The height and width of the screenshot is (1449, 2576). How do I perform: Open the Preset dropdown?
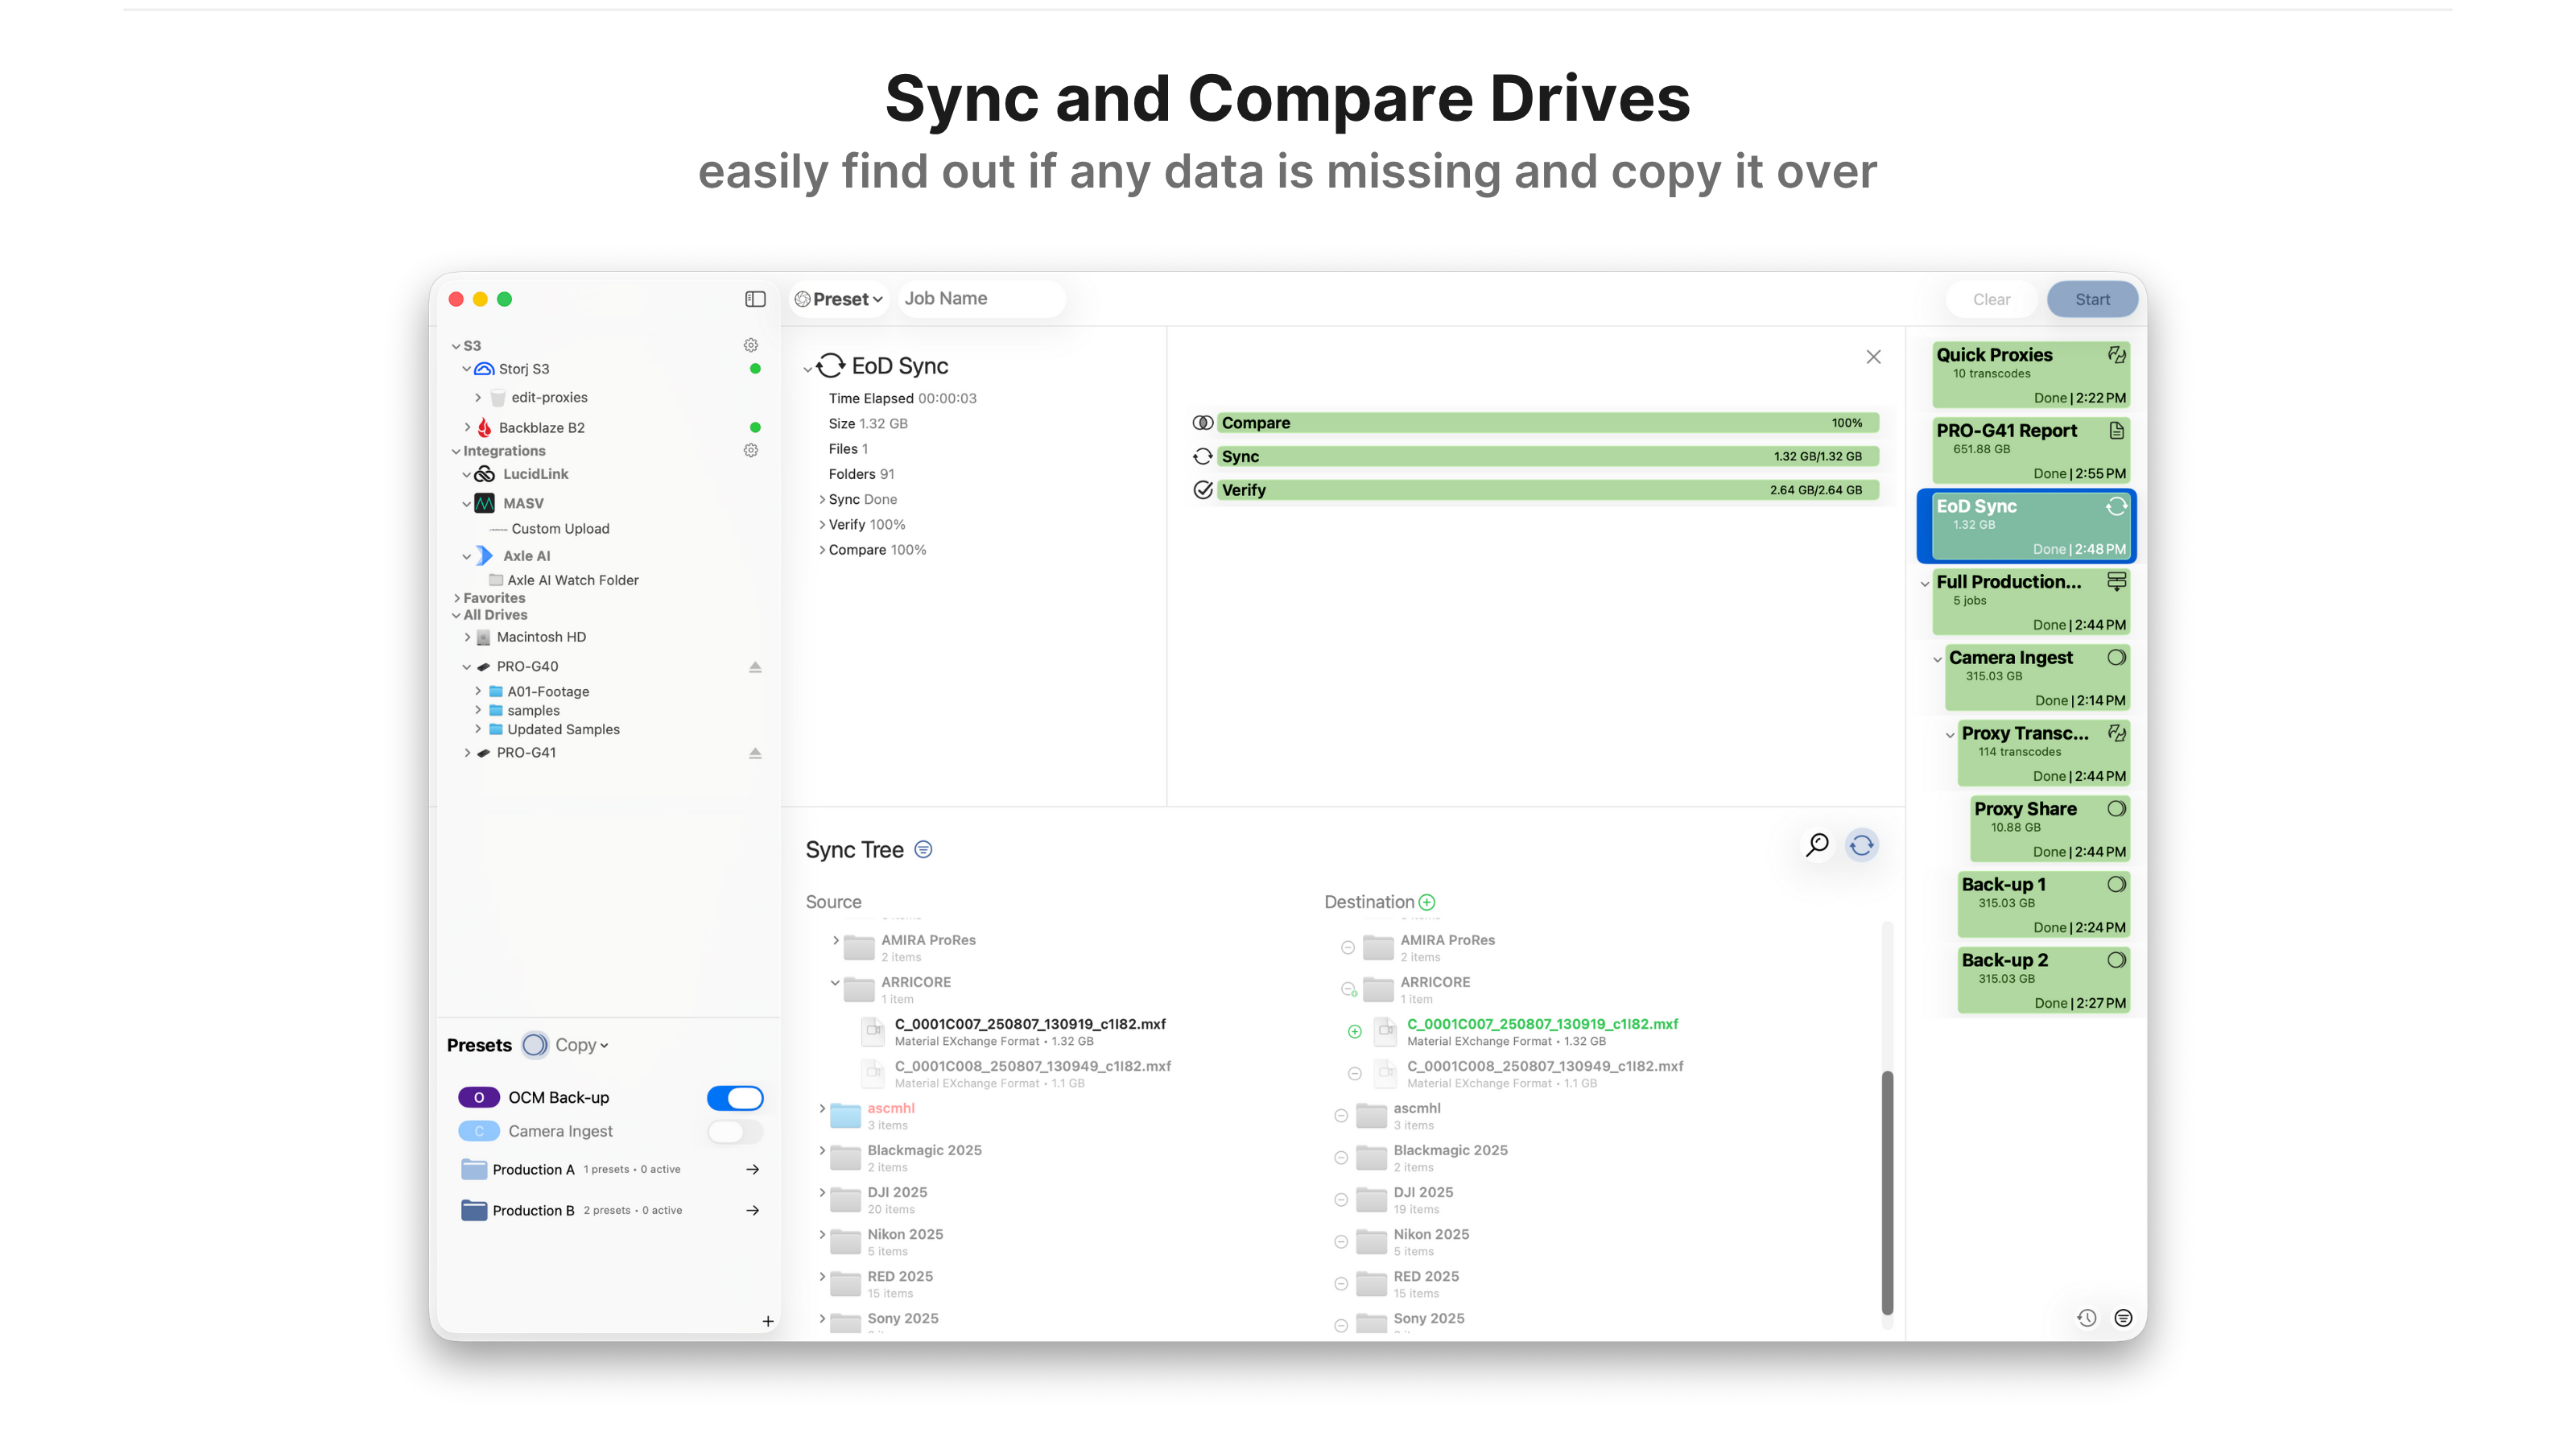pyautogui.click(x=840, y=299)
